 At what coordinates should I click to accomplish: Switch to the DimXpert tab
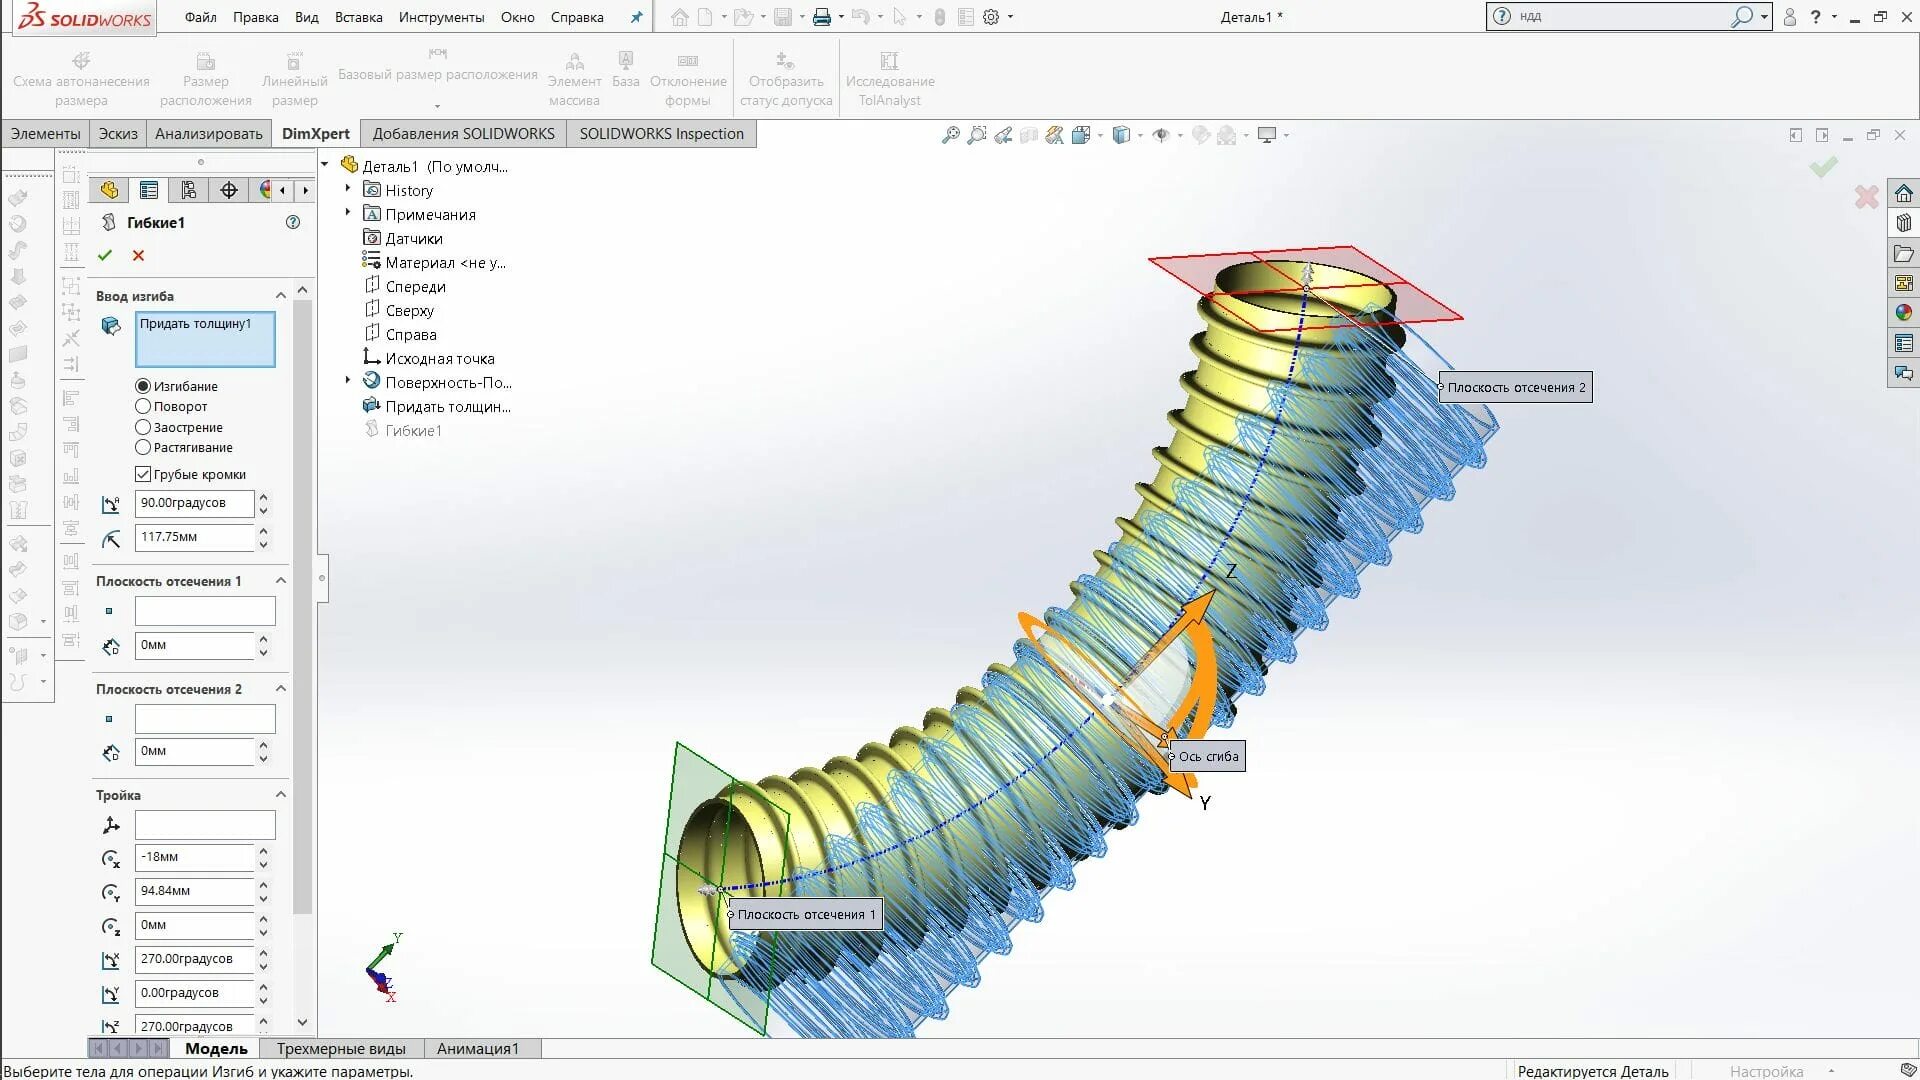[x=315, y=133]
